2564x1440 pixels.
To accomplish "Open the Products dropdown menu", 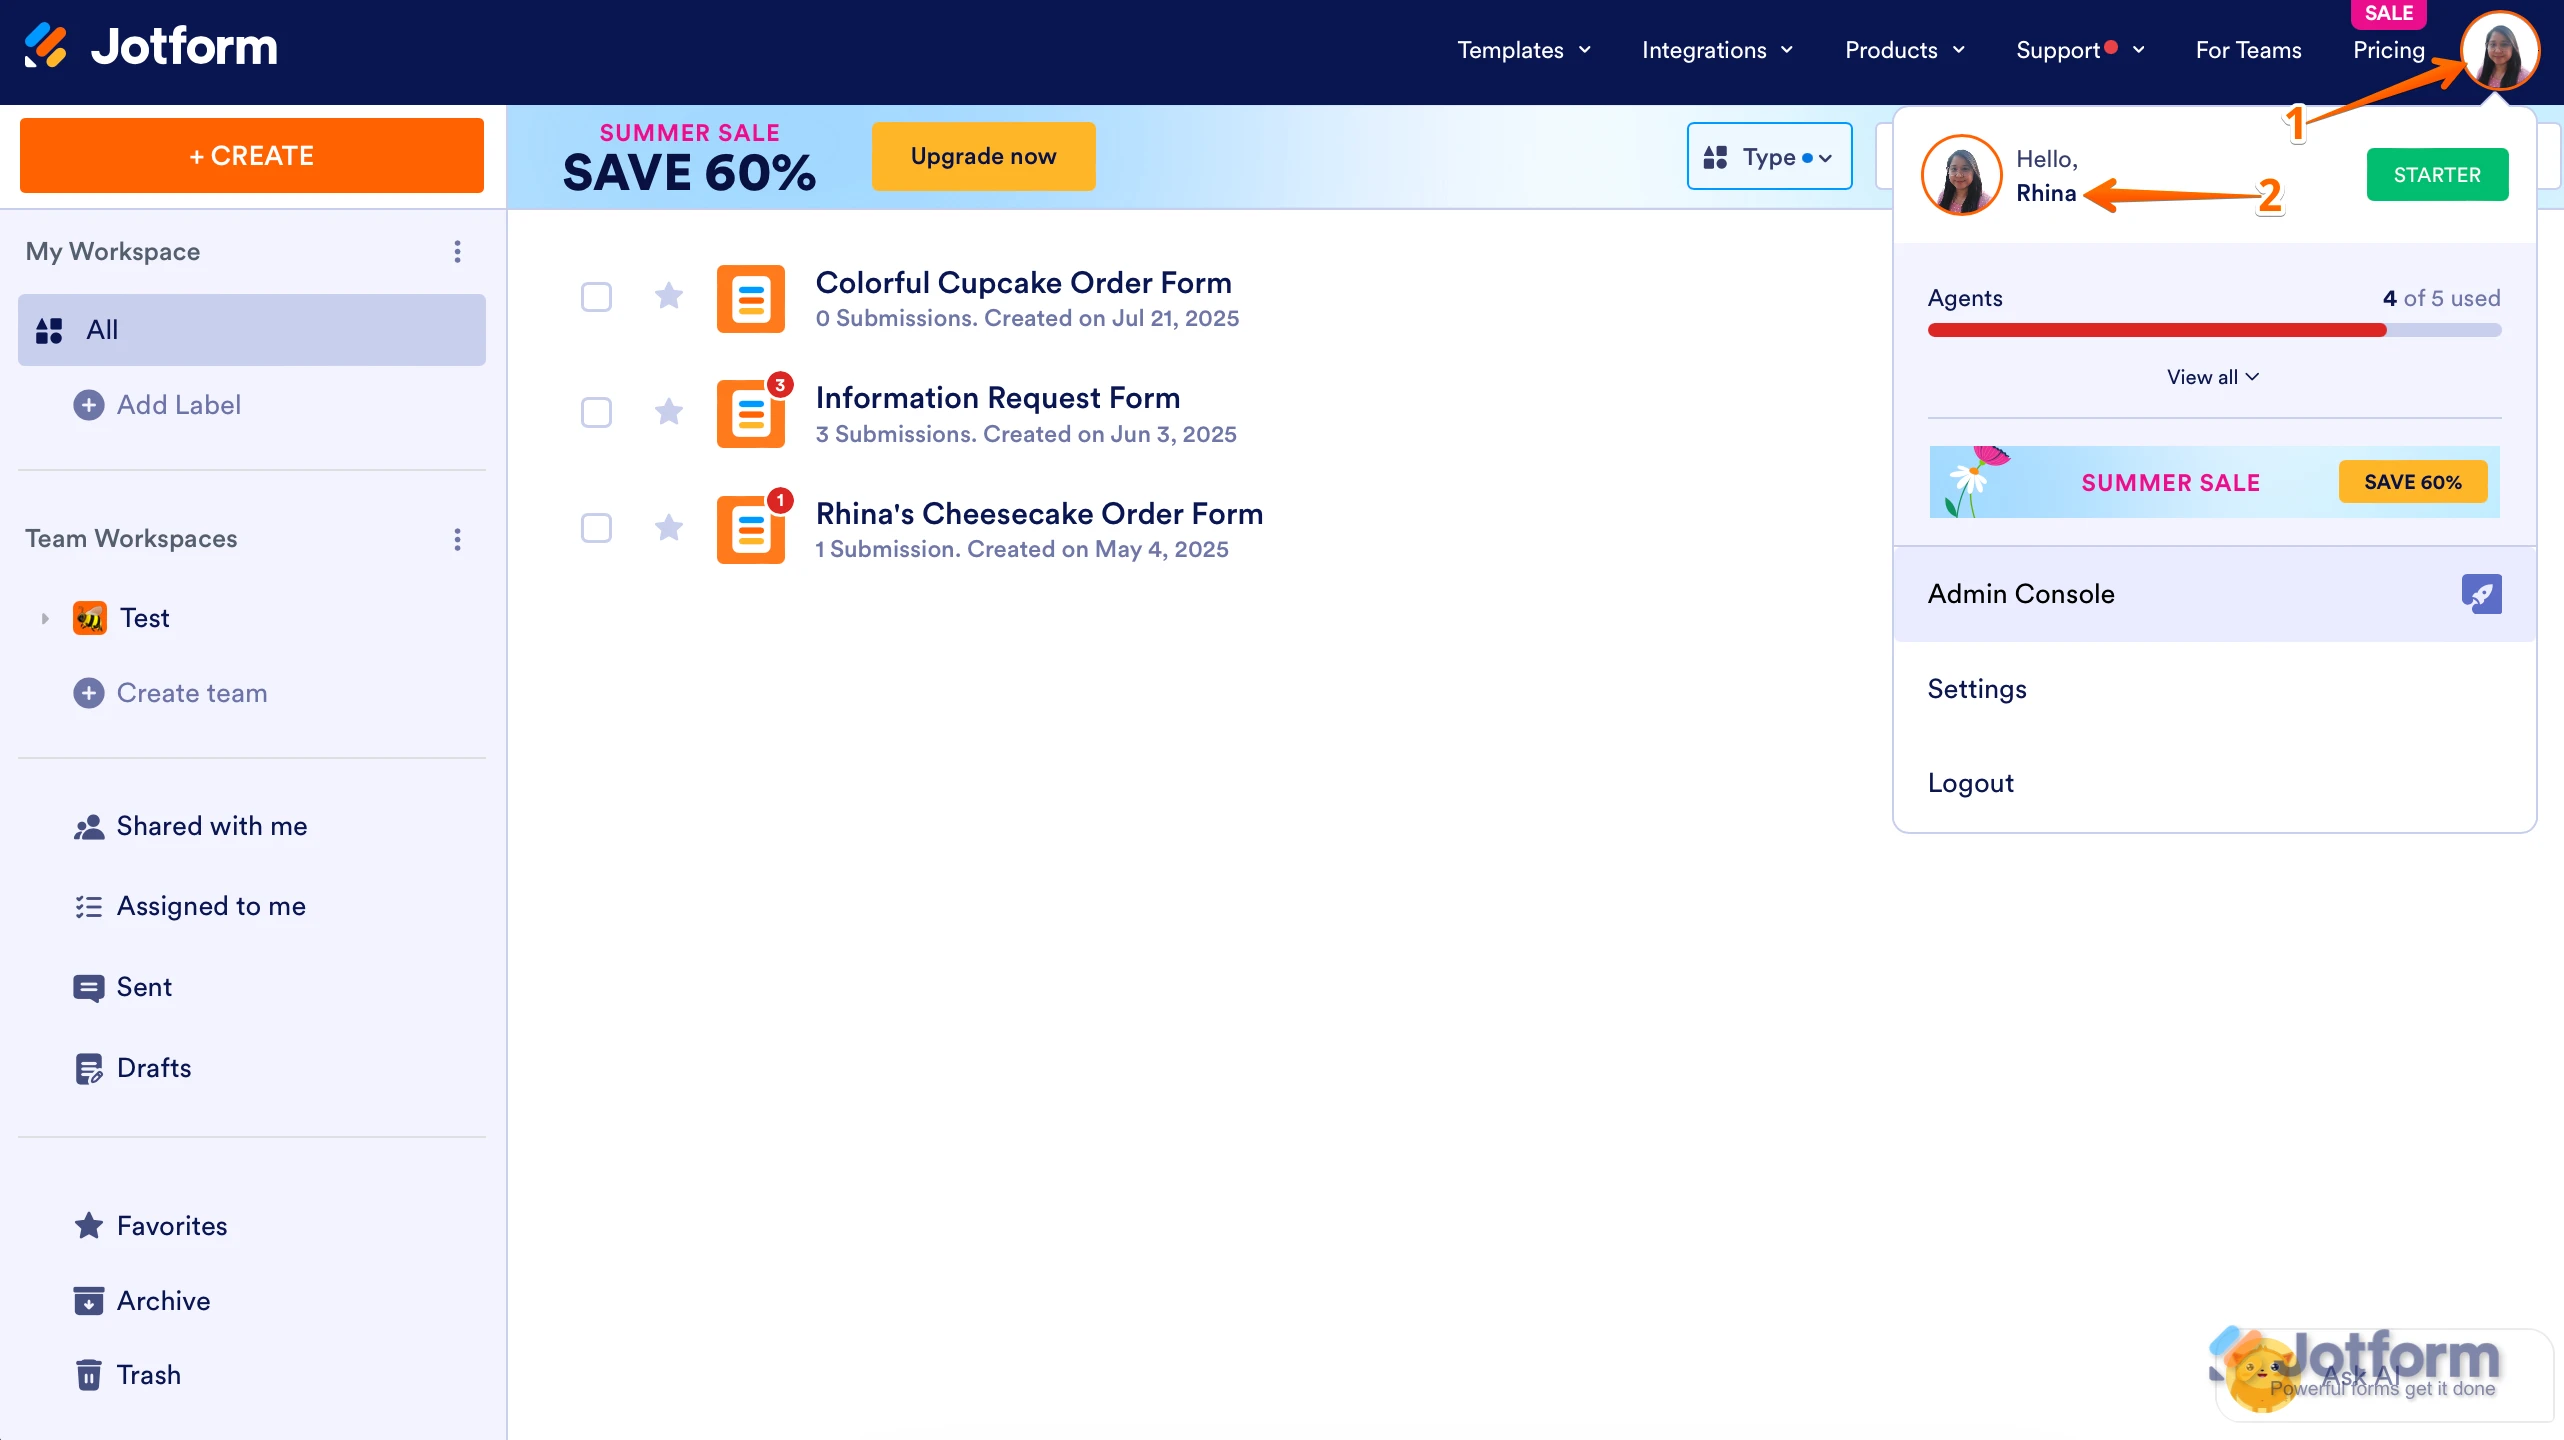I will tap(1905, 50).
